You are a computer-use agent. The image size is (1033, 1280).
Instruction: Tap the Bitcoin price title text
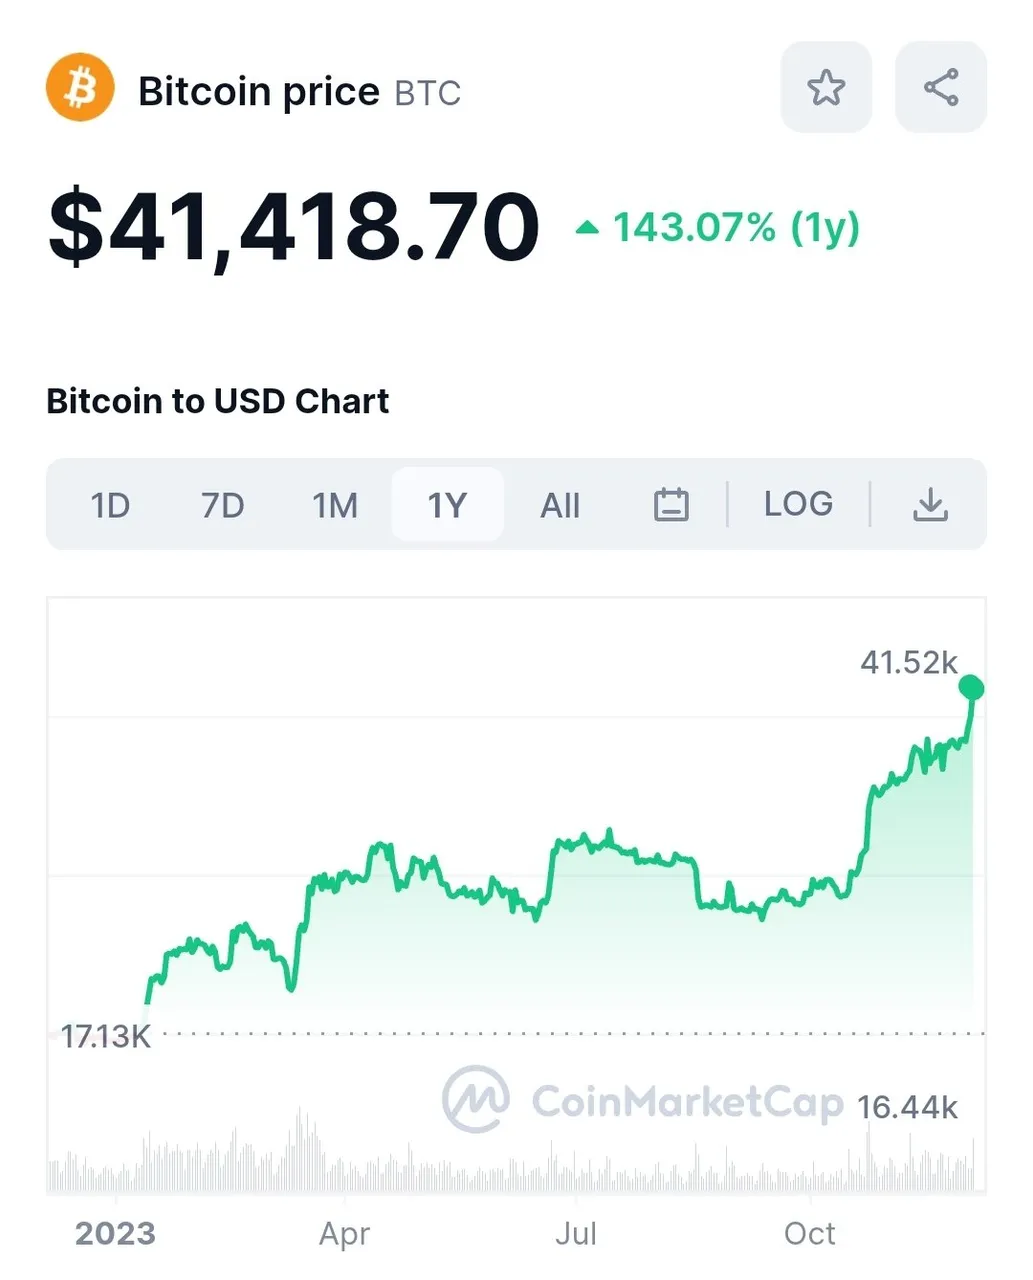(x=259, y=91)
